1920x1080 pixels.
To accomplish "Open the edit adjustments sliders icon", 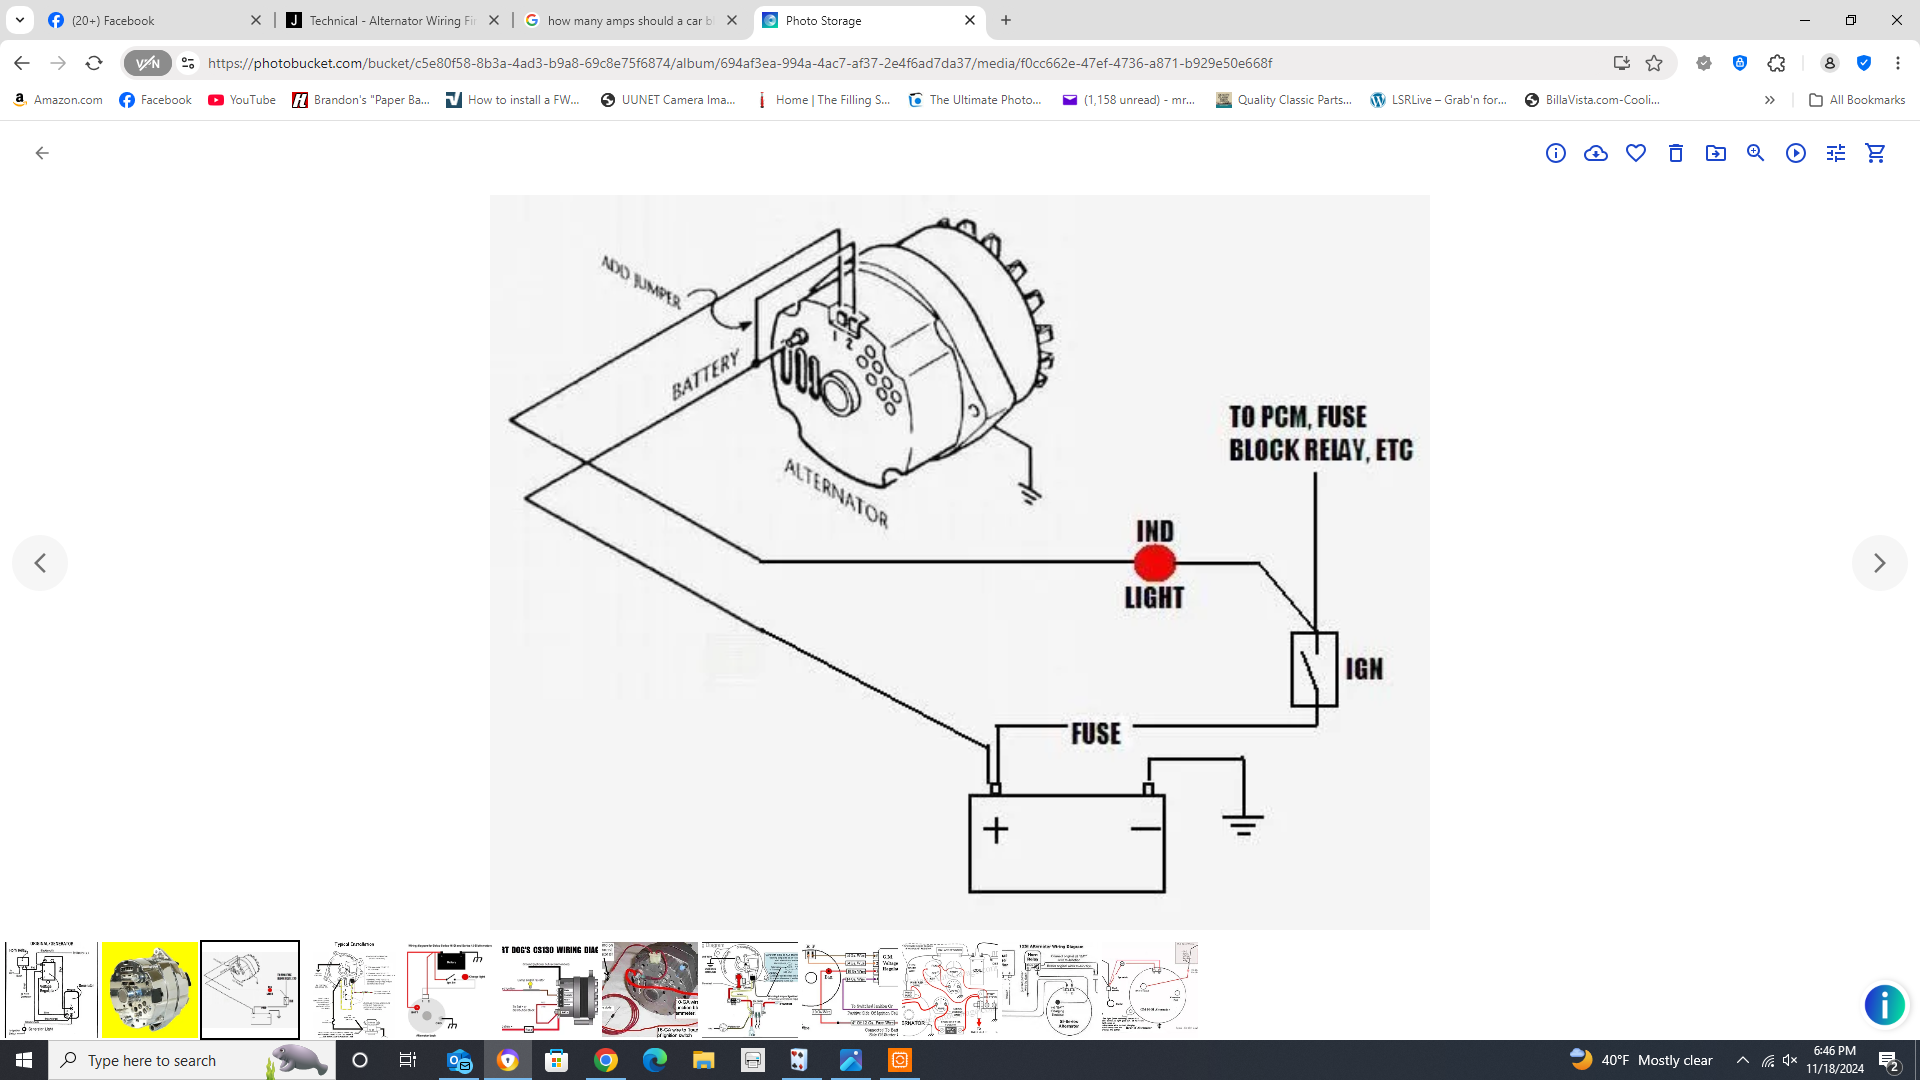I will tap(1836, 153).
